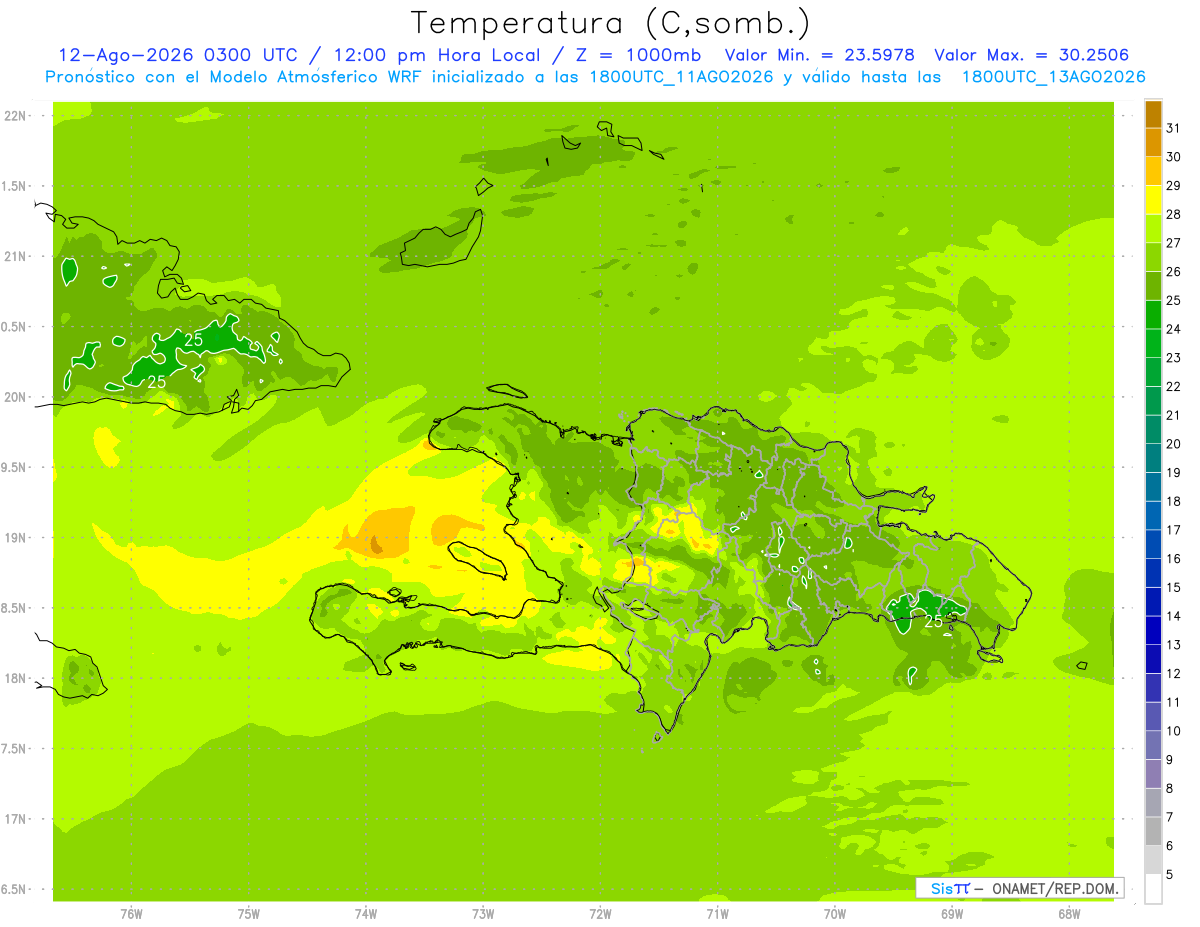Click the "SisTT" logo text
The image size is (1200, 927).
[950, 888]
